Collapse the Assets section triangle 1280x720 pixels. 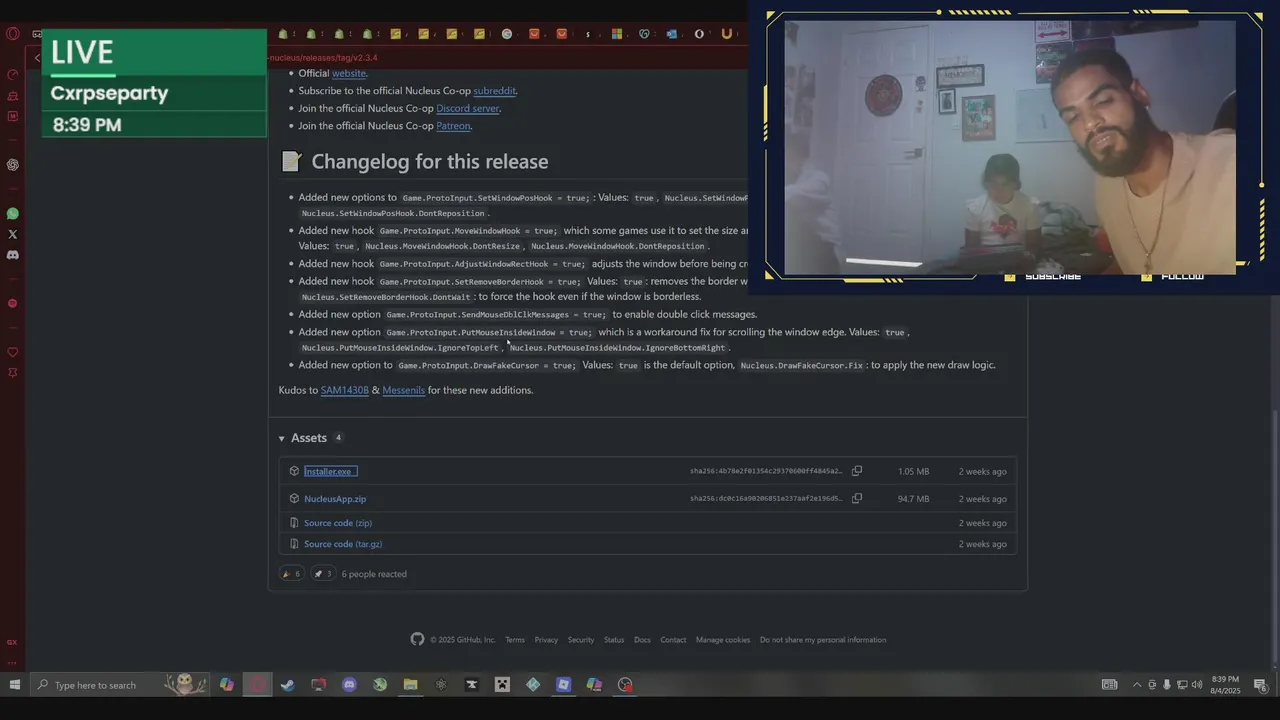click(x=282, y=438)
